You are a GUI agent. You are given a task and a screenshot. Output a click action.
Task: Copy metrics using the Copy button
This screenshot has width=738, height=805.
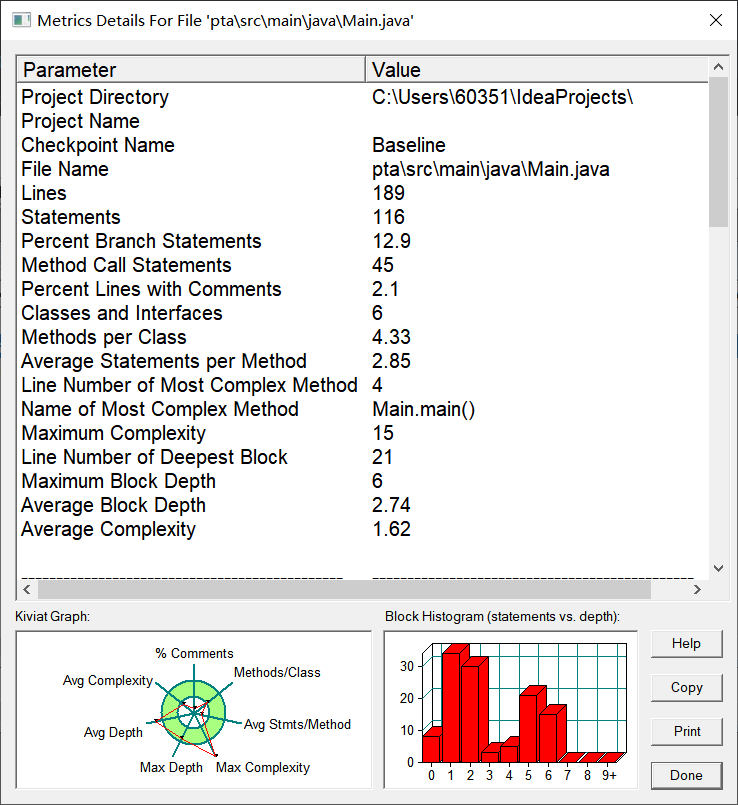point(686,688)
